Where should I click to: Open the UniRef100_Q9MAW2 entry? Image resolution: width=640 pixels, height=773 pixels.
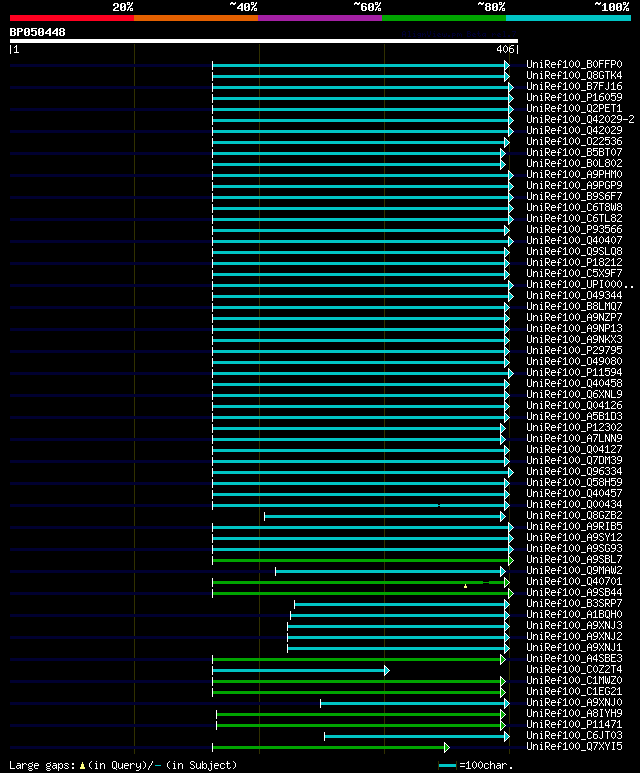(x=574, y=571)
